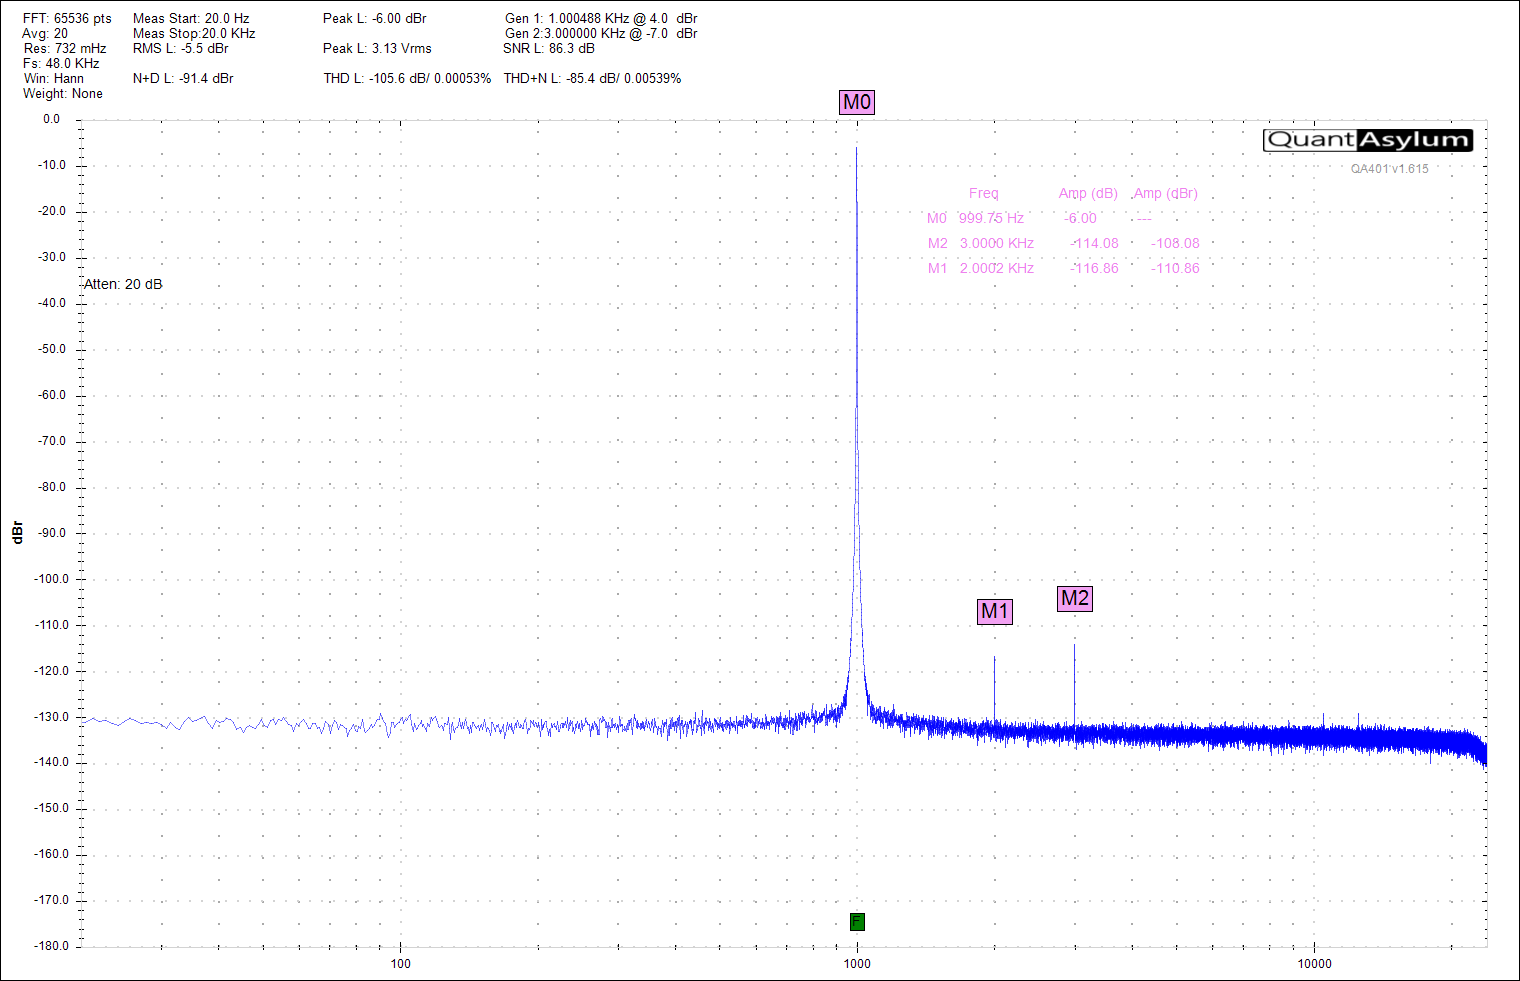This screenshot has width=1520, height=981.
Task: Click the Meas Start: 20.0 Hz text
Action: (191, 19)
